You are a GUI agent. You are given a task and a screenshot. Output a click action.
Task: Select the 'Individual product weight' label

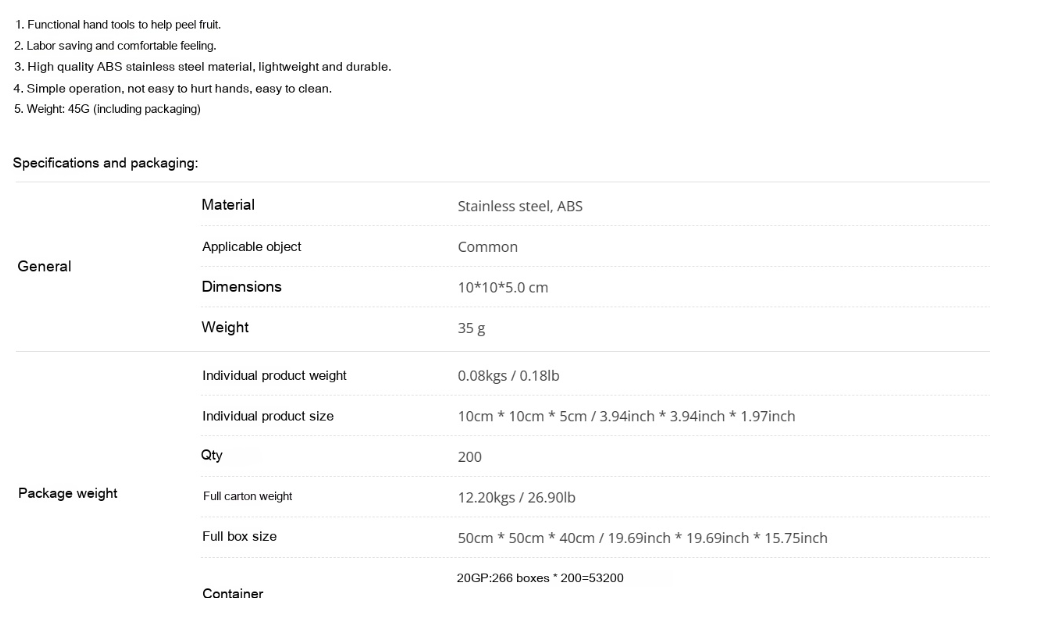point(274,375)
